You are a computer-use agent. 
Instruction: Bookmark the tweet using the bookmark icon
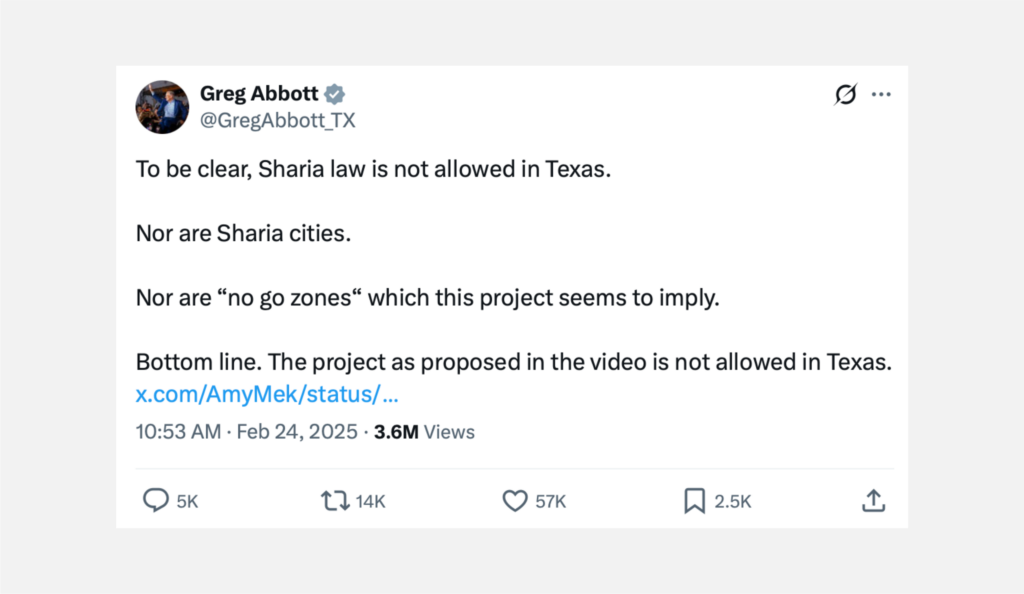click(694, 500)
